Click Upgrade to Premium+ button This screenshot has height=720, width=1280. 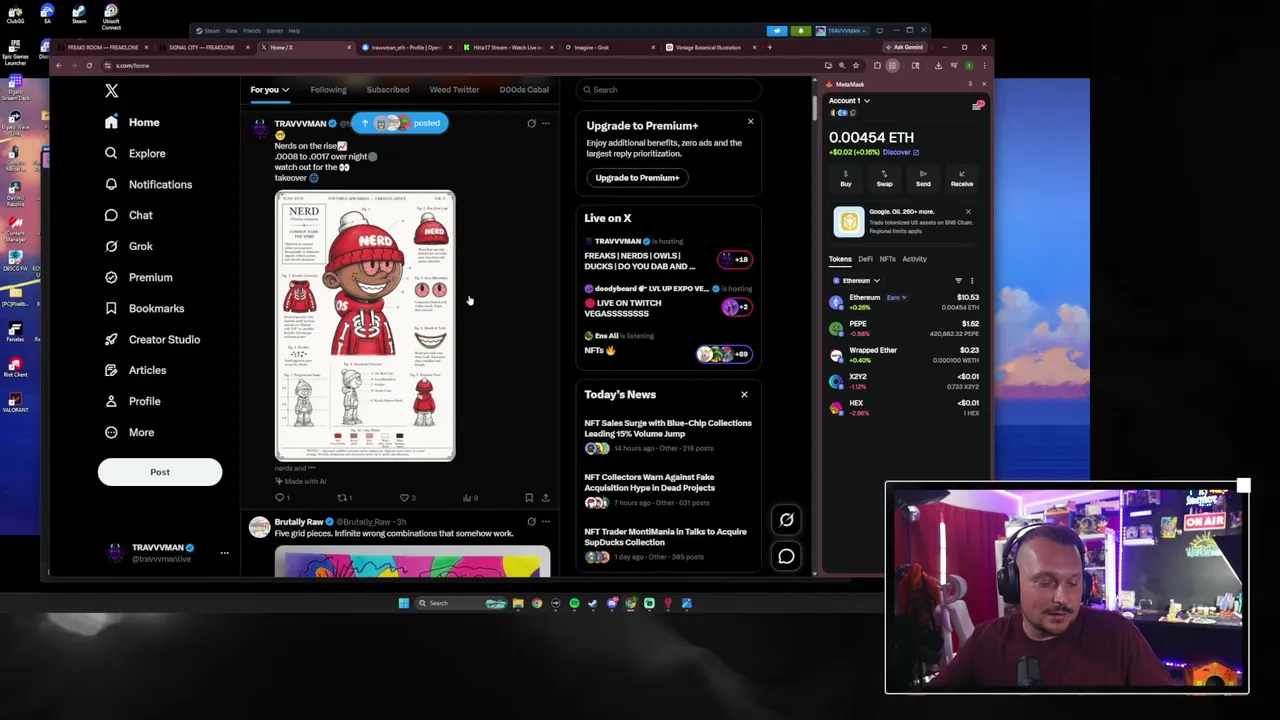(637, 178)
